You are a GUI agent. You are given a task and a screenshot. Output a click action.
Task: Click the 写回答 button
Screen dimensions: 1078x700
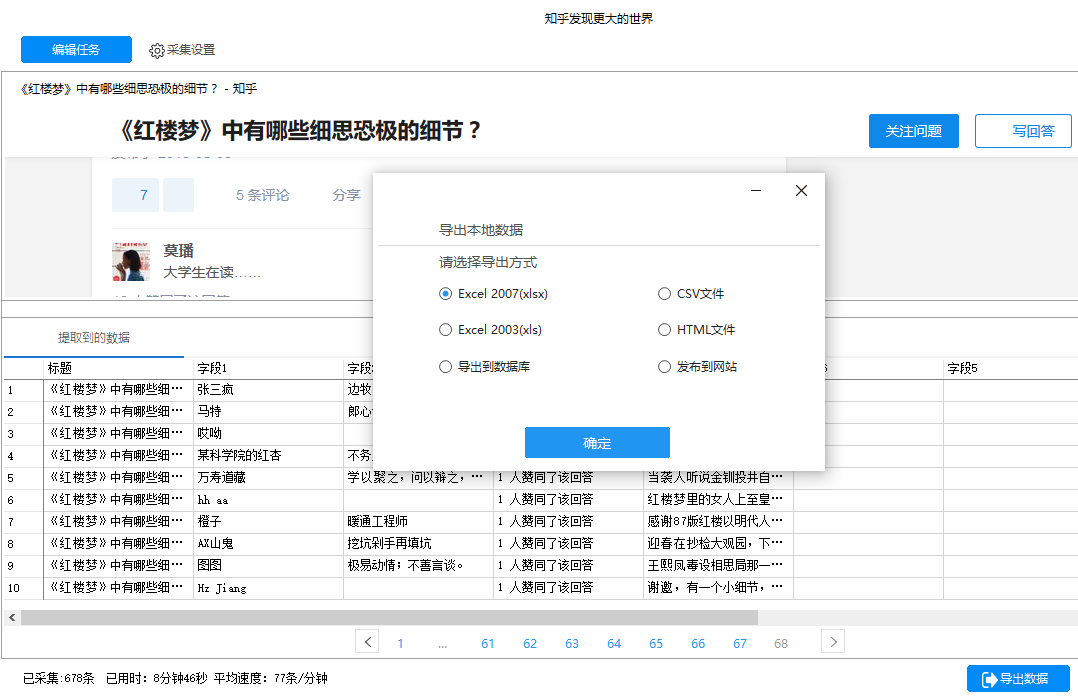(x=1023, y=131)
